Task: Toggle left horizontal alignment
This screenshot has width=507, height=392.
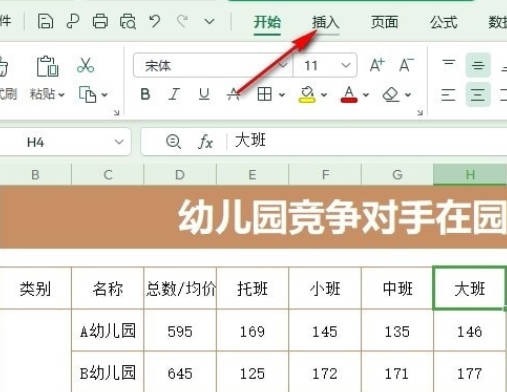Action: click(449, 95)
